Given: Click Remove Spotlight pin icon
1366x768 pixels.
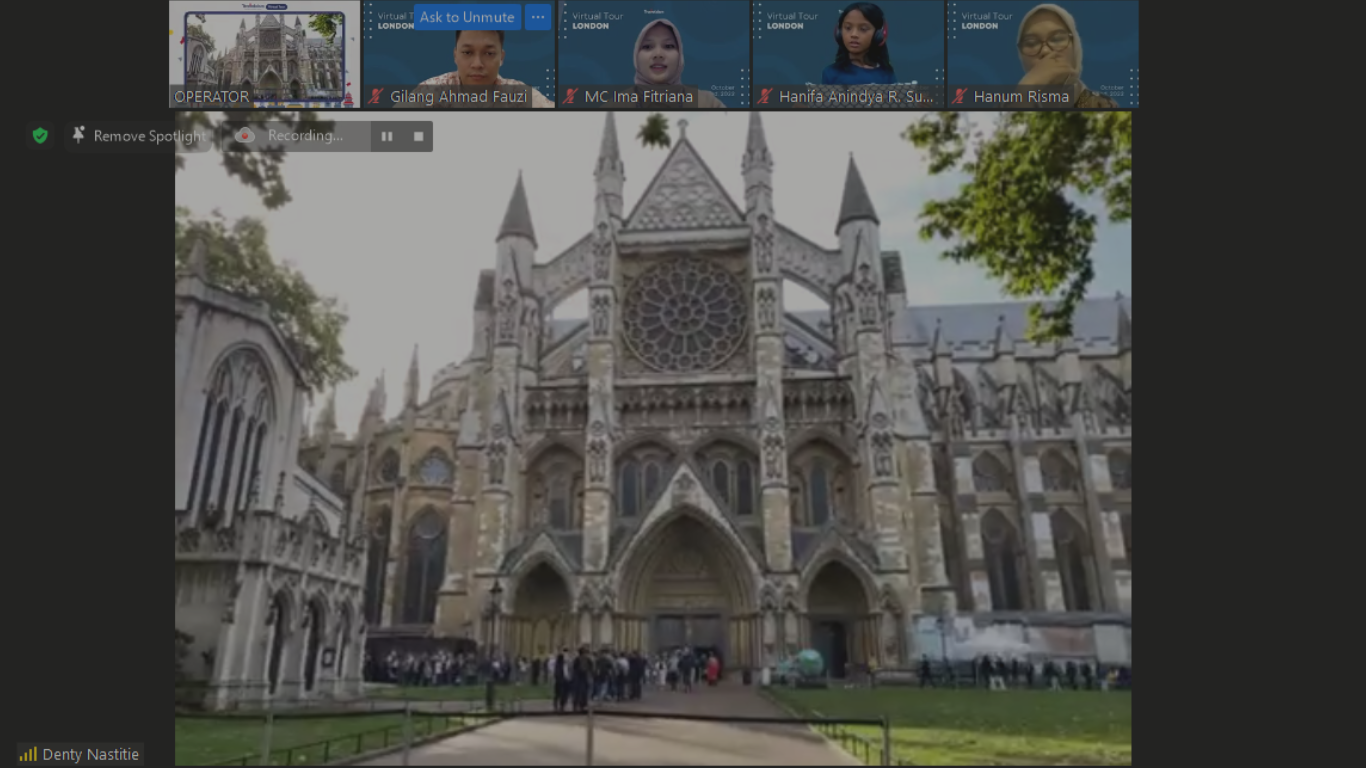Looking at the screenshot, I should coord(78,135).
